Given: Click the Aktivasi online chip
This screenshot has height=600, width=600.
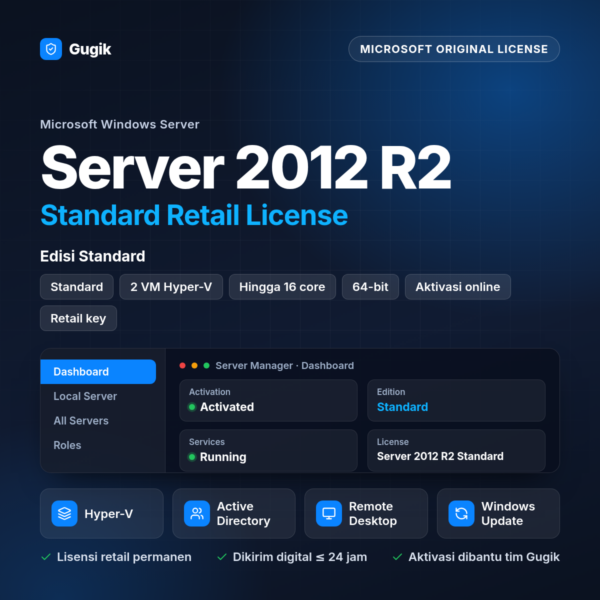Looking at the screenshot, I should click(458, 287).
